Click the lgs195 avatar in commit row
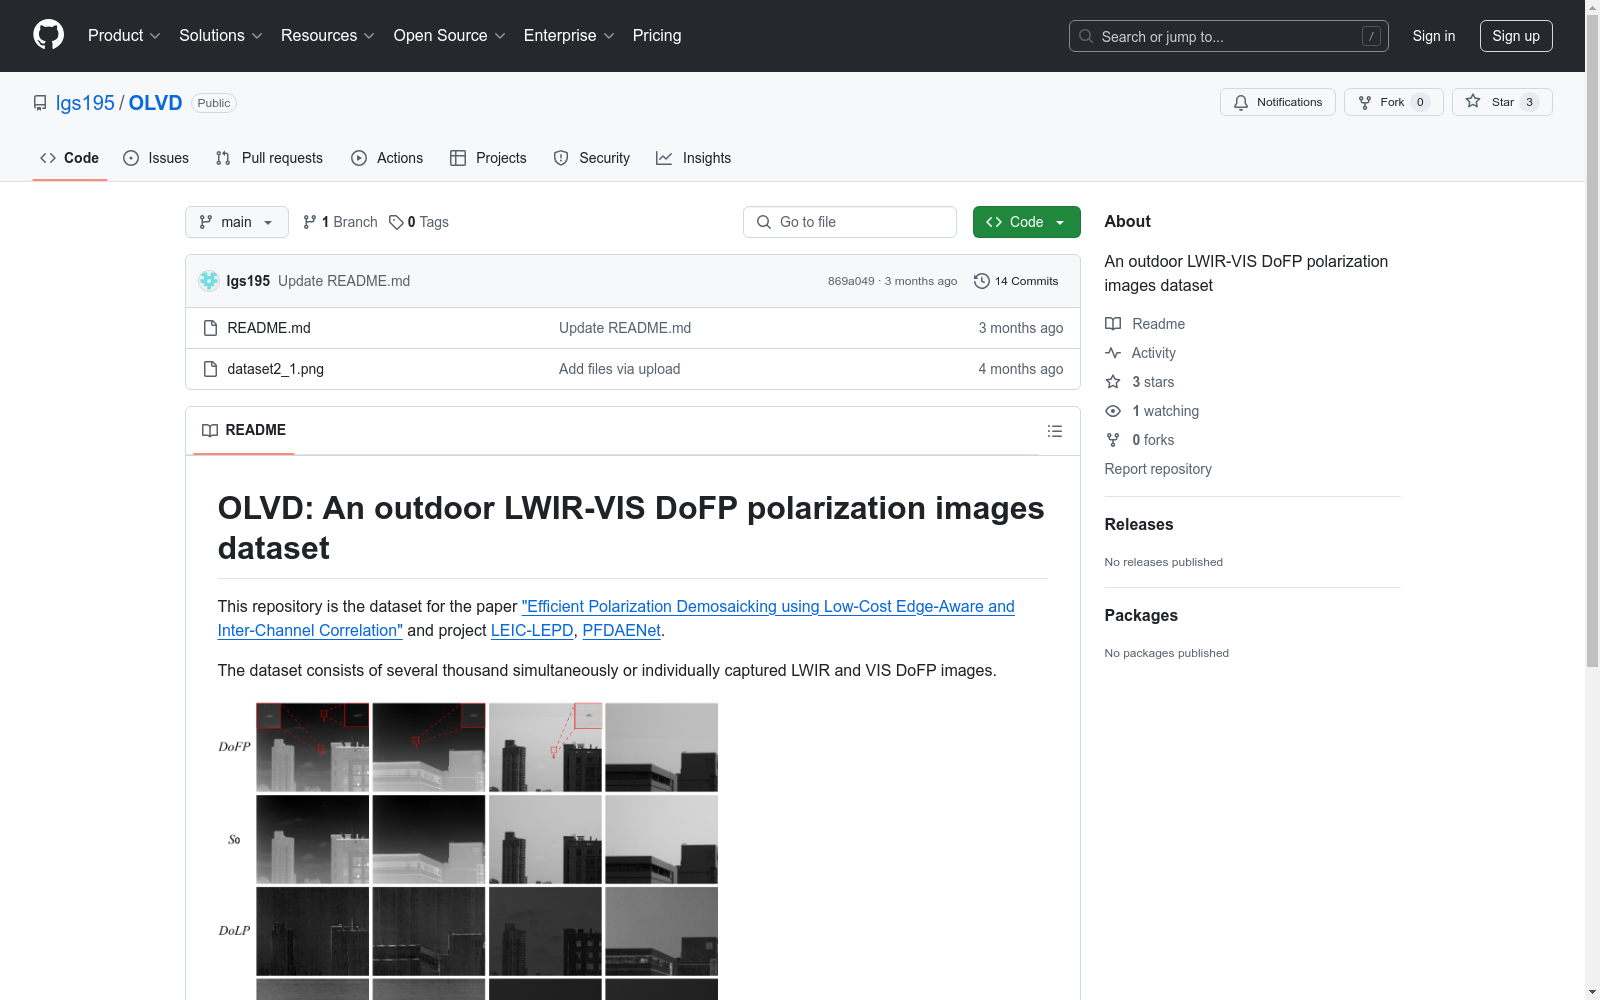 (209, 281)
